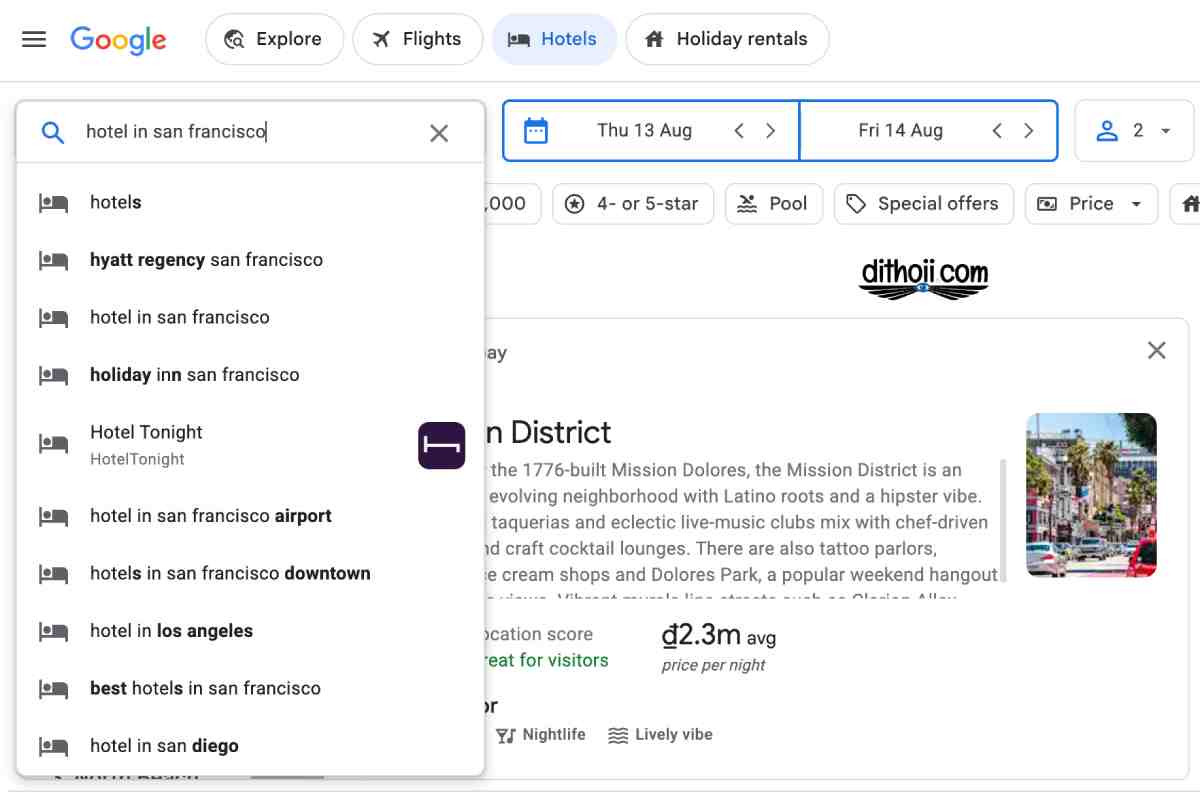Open the hamburger main menu
The width and height of the screenshot is (1200, 805).
pos(34,39)
